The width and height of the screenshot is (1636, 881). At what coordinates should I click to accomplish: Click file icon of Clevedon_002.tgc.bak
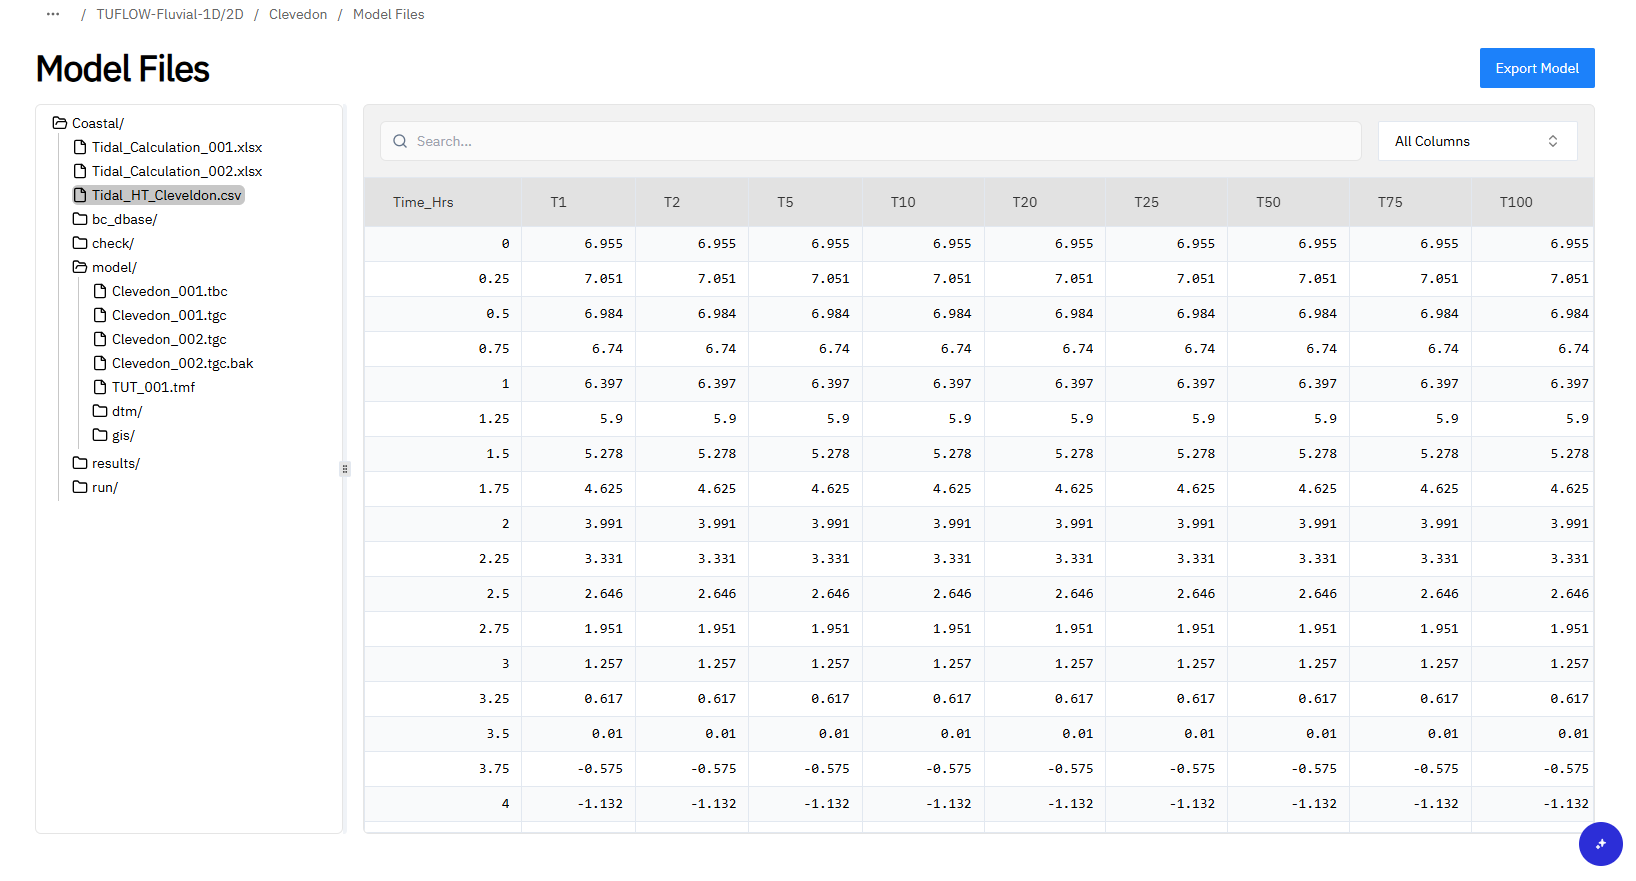pos(100,363)
